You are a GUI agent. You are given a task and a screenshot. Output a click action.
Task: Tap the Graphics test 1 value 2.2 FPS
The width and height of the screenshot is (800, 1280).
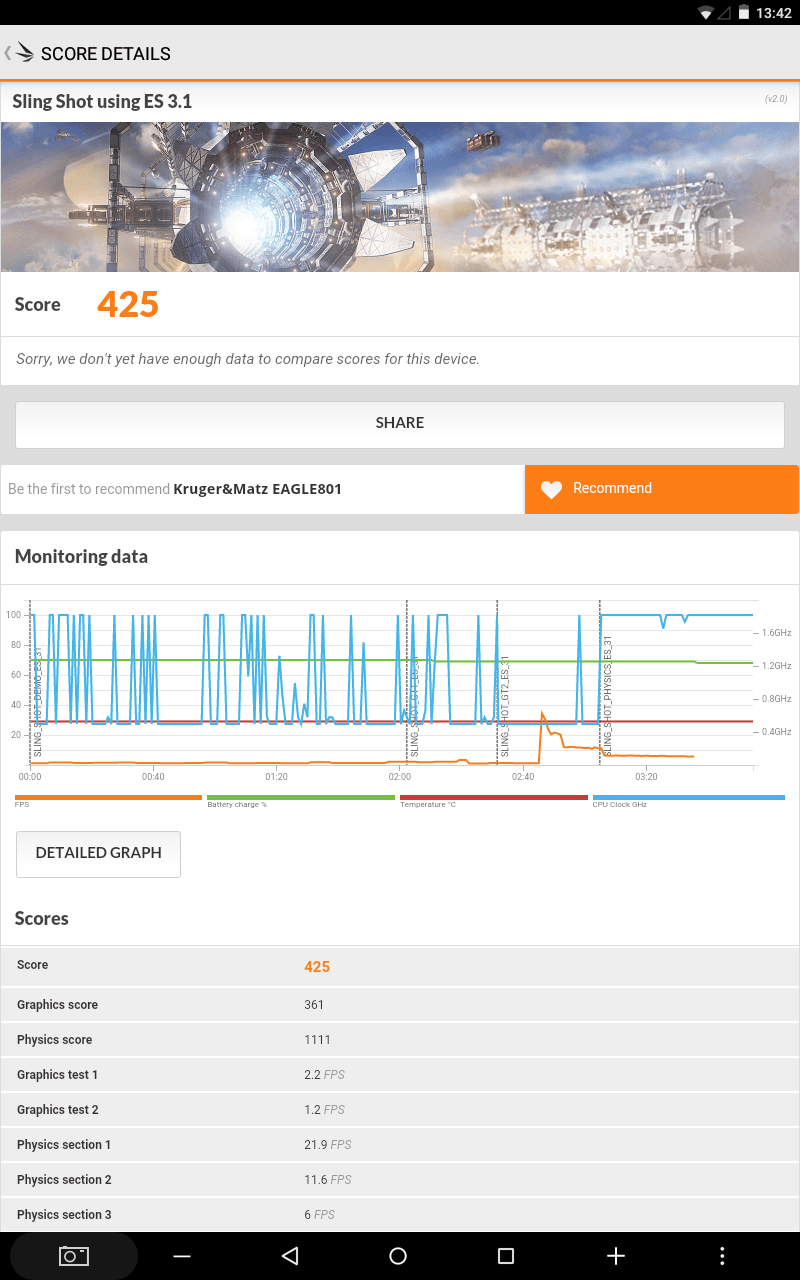click(x=324, y=1075)
